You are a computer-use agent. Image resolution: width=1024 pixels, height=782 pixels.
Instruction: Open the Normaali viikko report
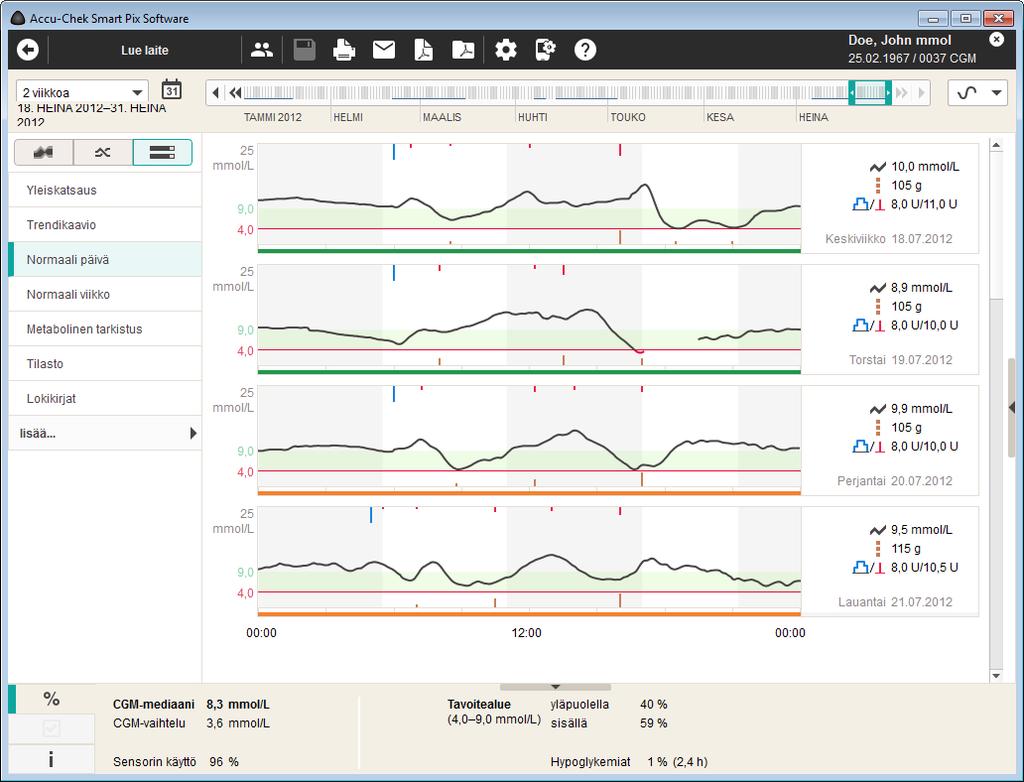click(104, 294)
